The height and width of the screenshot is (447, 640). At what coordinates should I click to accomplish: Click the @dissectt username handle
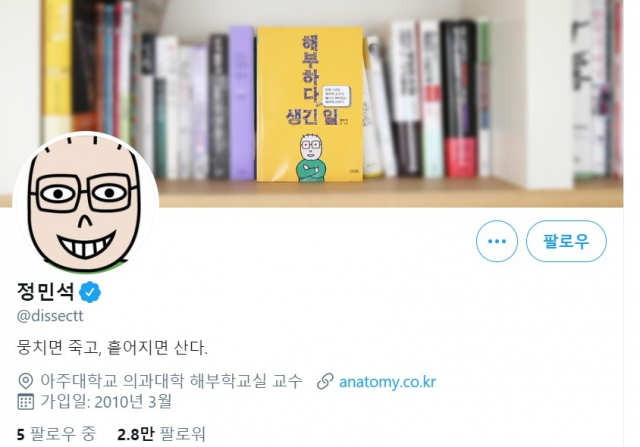pos(50,316)
